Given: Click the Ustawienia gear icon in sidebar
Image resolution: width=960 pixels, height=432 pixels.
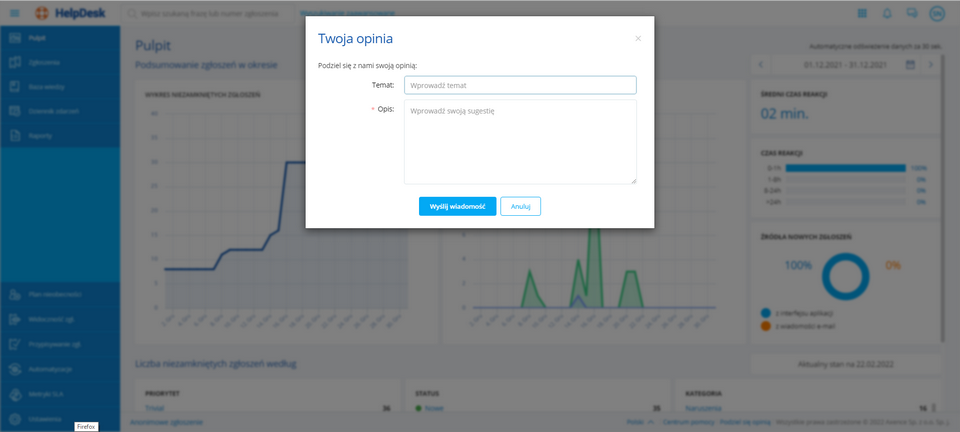Looking at the screenshot, I should [x=14, y=419].
